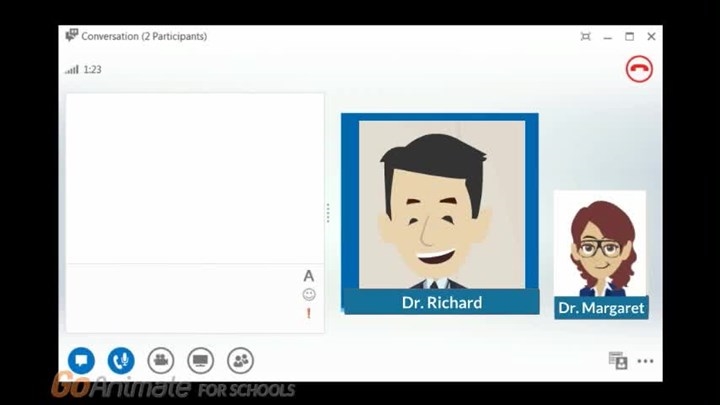Maximize the conversation window
The image size is (720, 405).
coord(629,36)
